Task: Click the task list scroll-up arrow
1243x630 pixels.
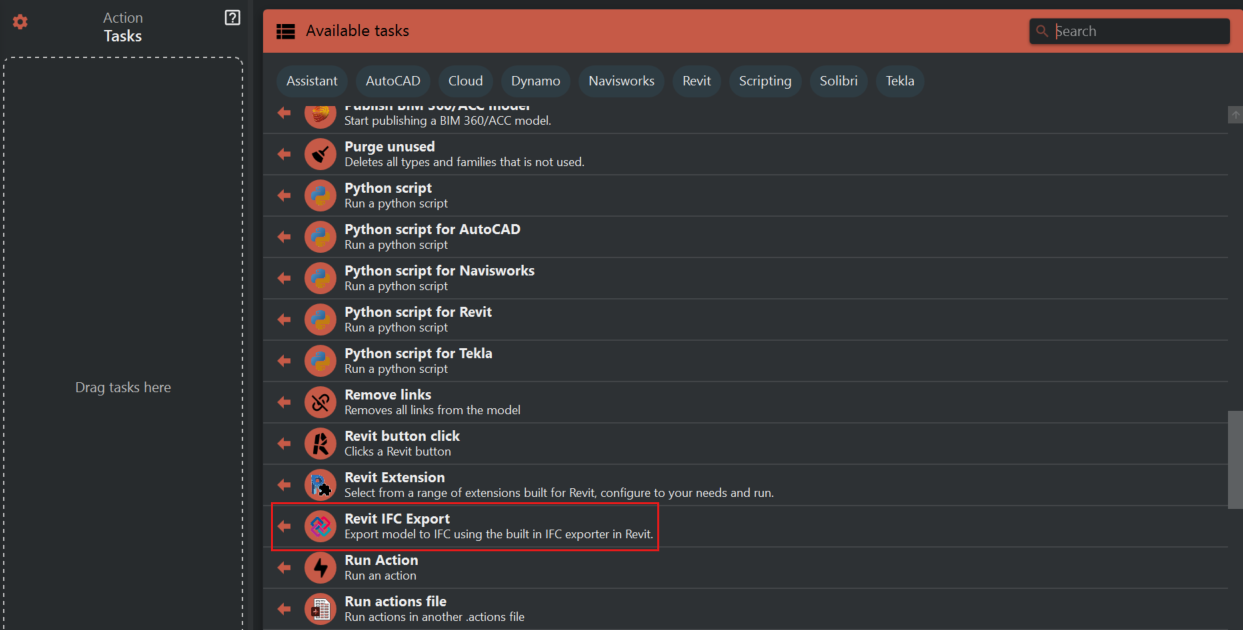Action: tap(1235, 115)
